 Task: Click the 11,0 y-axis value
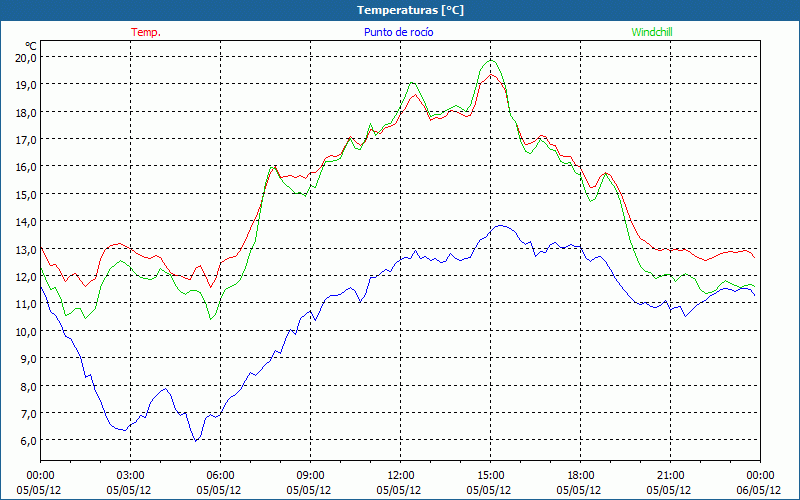pos(26,304)
